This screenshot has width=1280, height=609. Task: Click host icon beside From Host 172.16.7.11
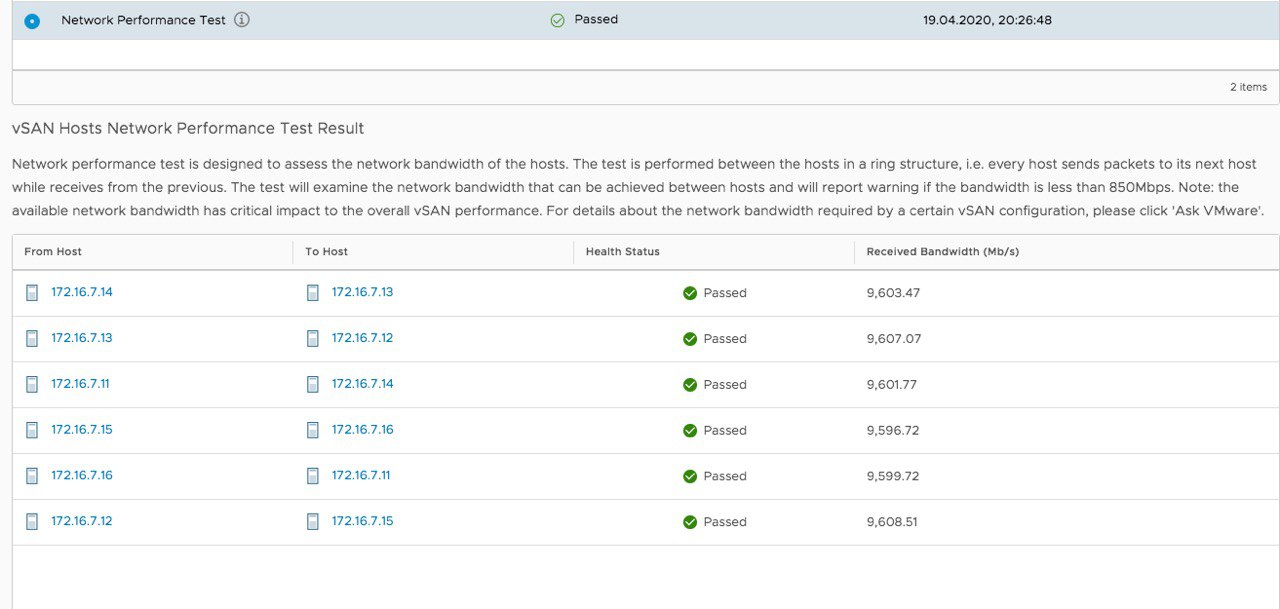(x=33, y=384)
